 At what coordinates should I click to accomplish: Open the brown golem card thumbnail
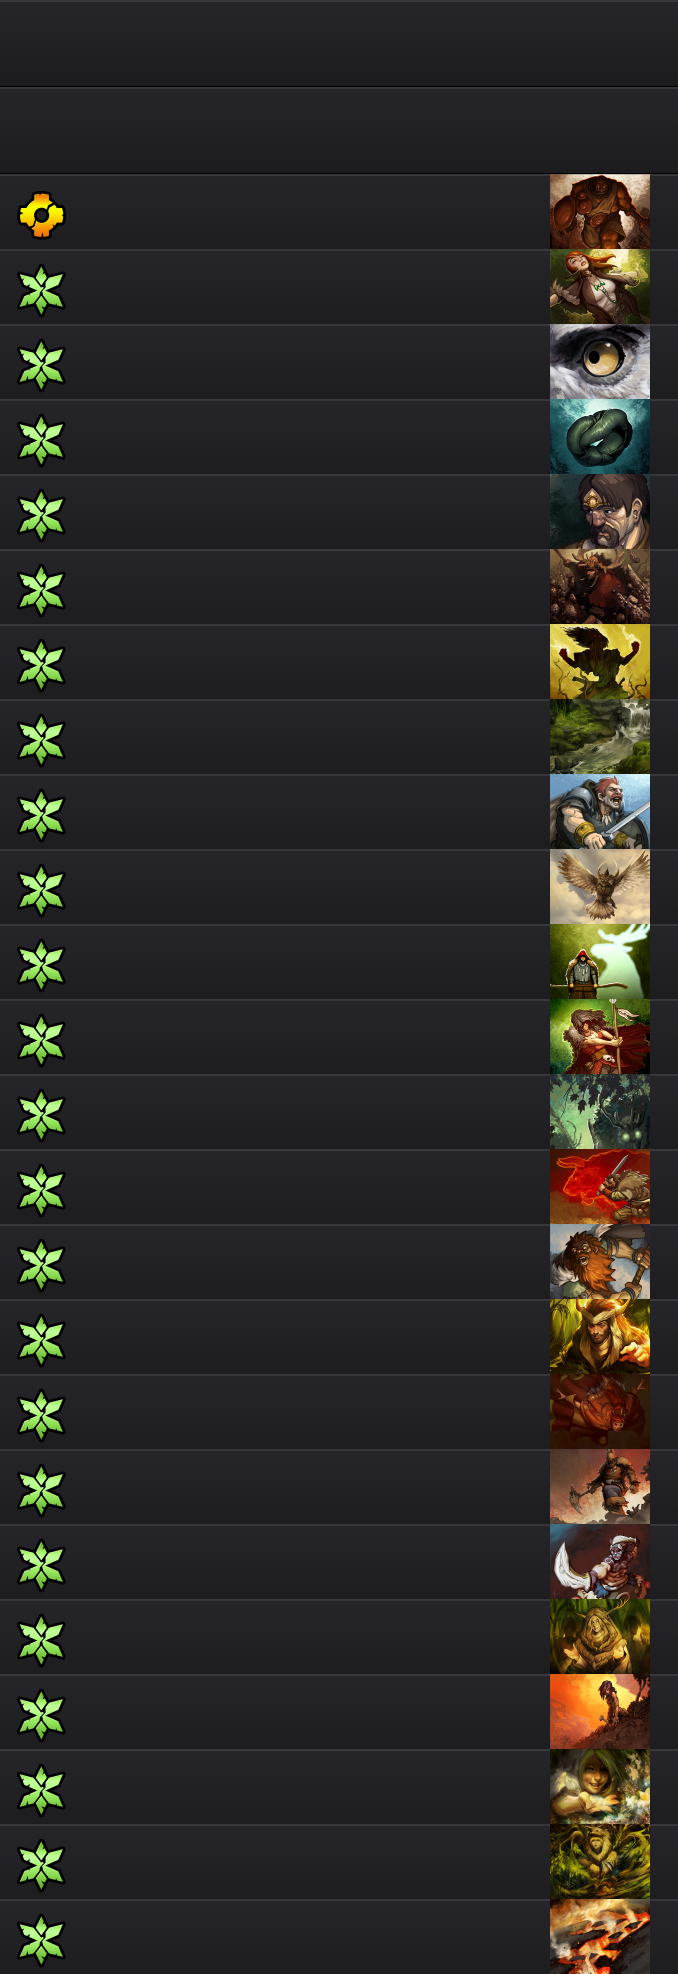point(600,212)
